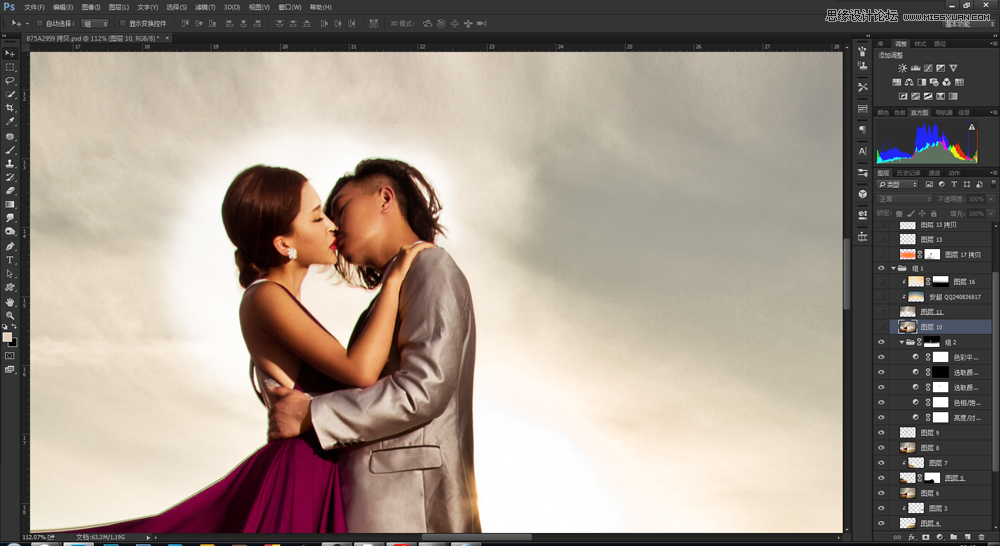Select the 图层 16 layer mask thumbnail
The image size is (1000, 546).
[x=941, y=281]
